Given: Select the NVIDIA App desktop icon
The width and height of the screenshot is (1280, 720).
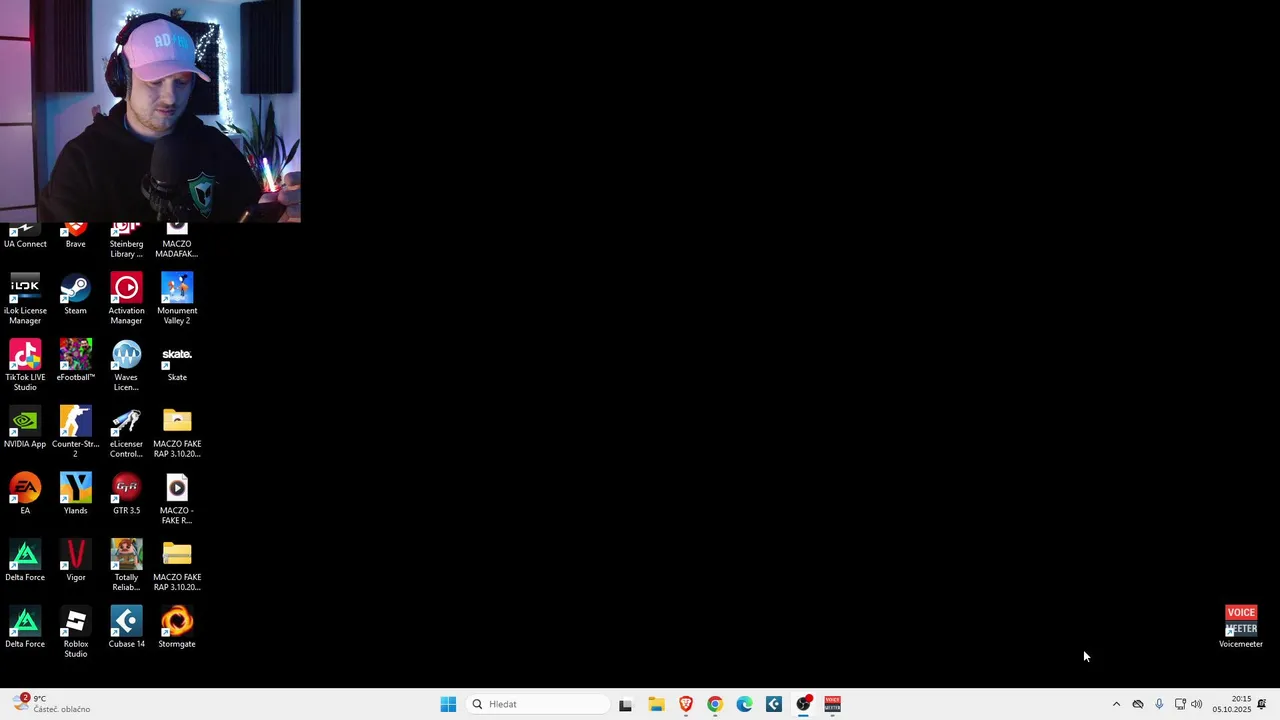Looking at the screenshot, I should tap(25, 427).
